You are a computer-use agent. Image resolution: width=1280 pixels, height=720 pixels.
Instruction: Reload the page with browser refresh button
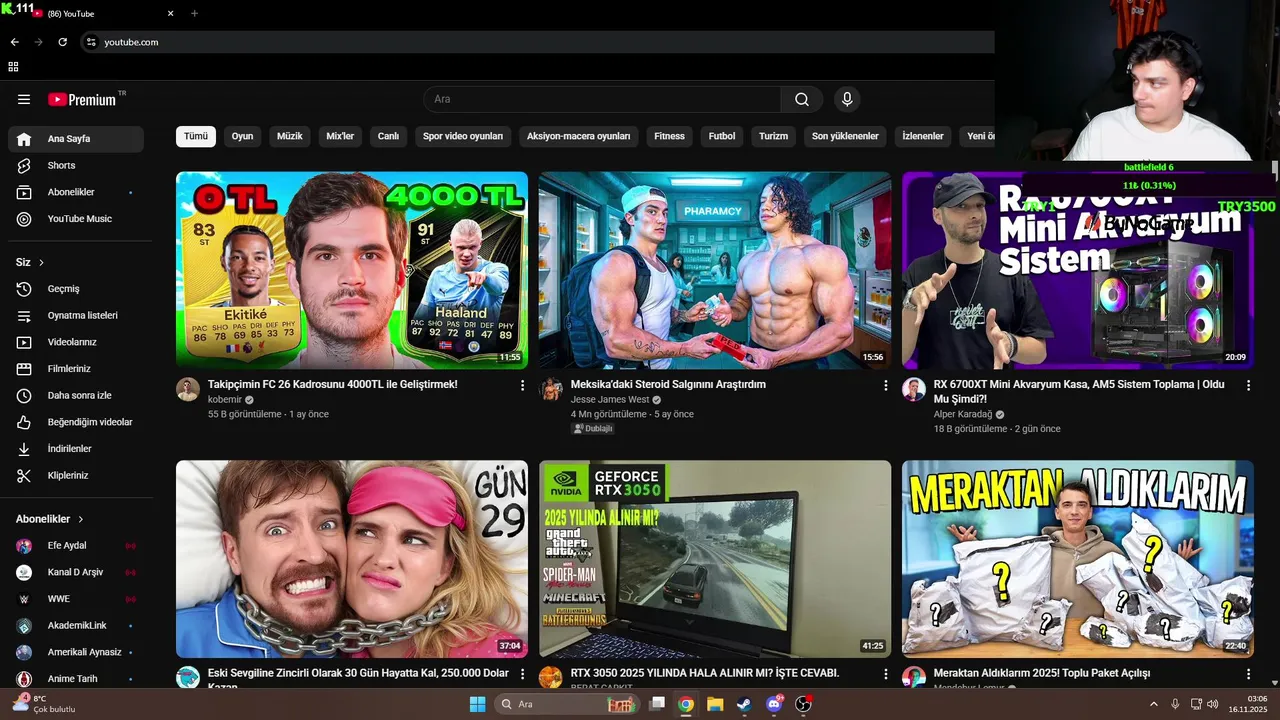pyautogui.click(x=62, y=42)
